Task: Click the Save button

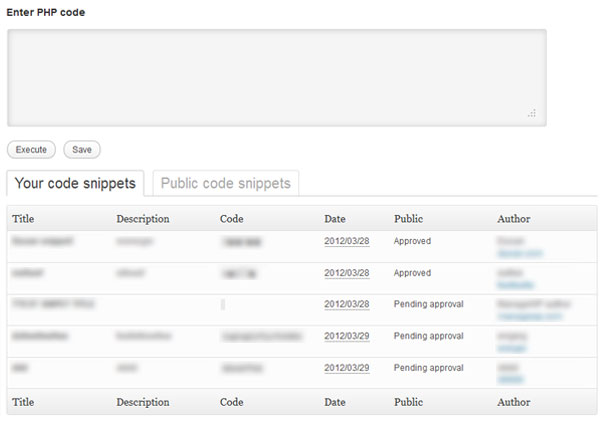Action: (x=82, y=150)
